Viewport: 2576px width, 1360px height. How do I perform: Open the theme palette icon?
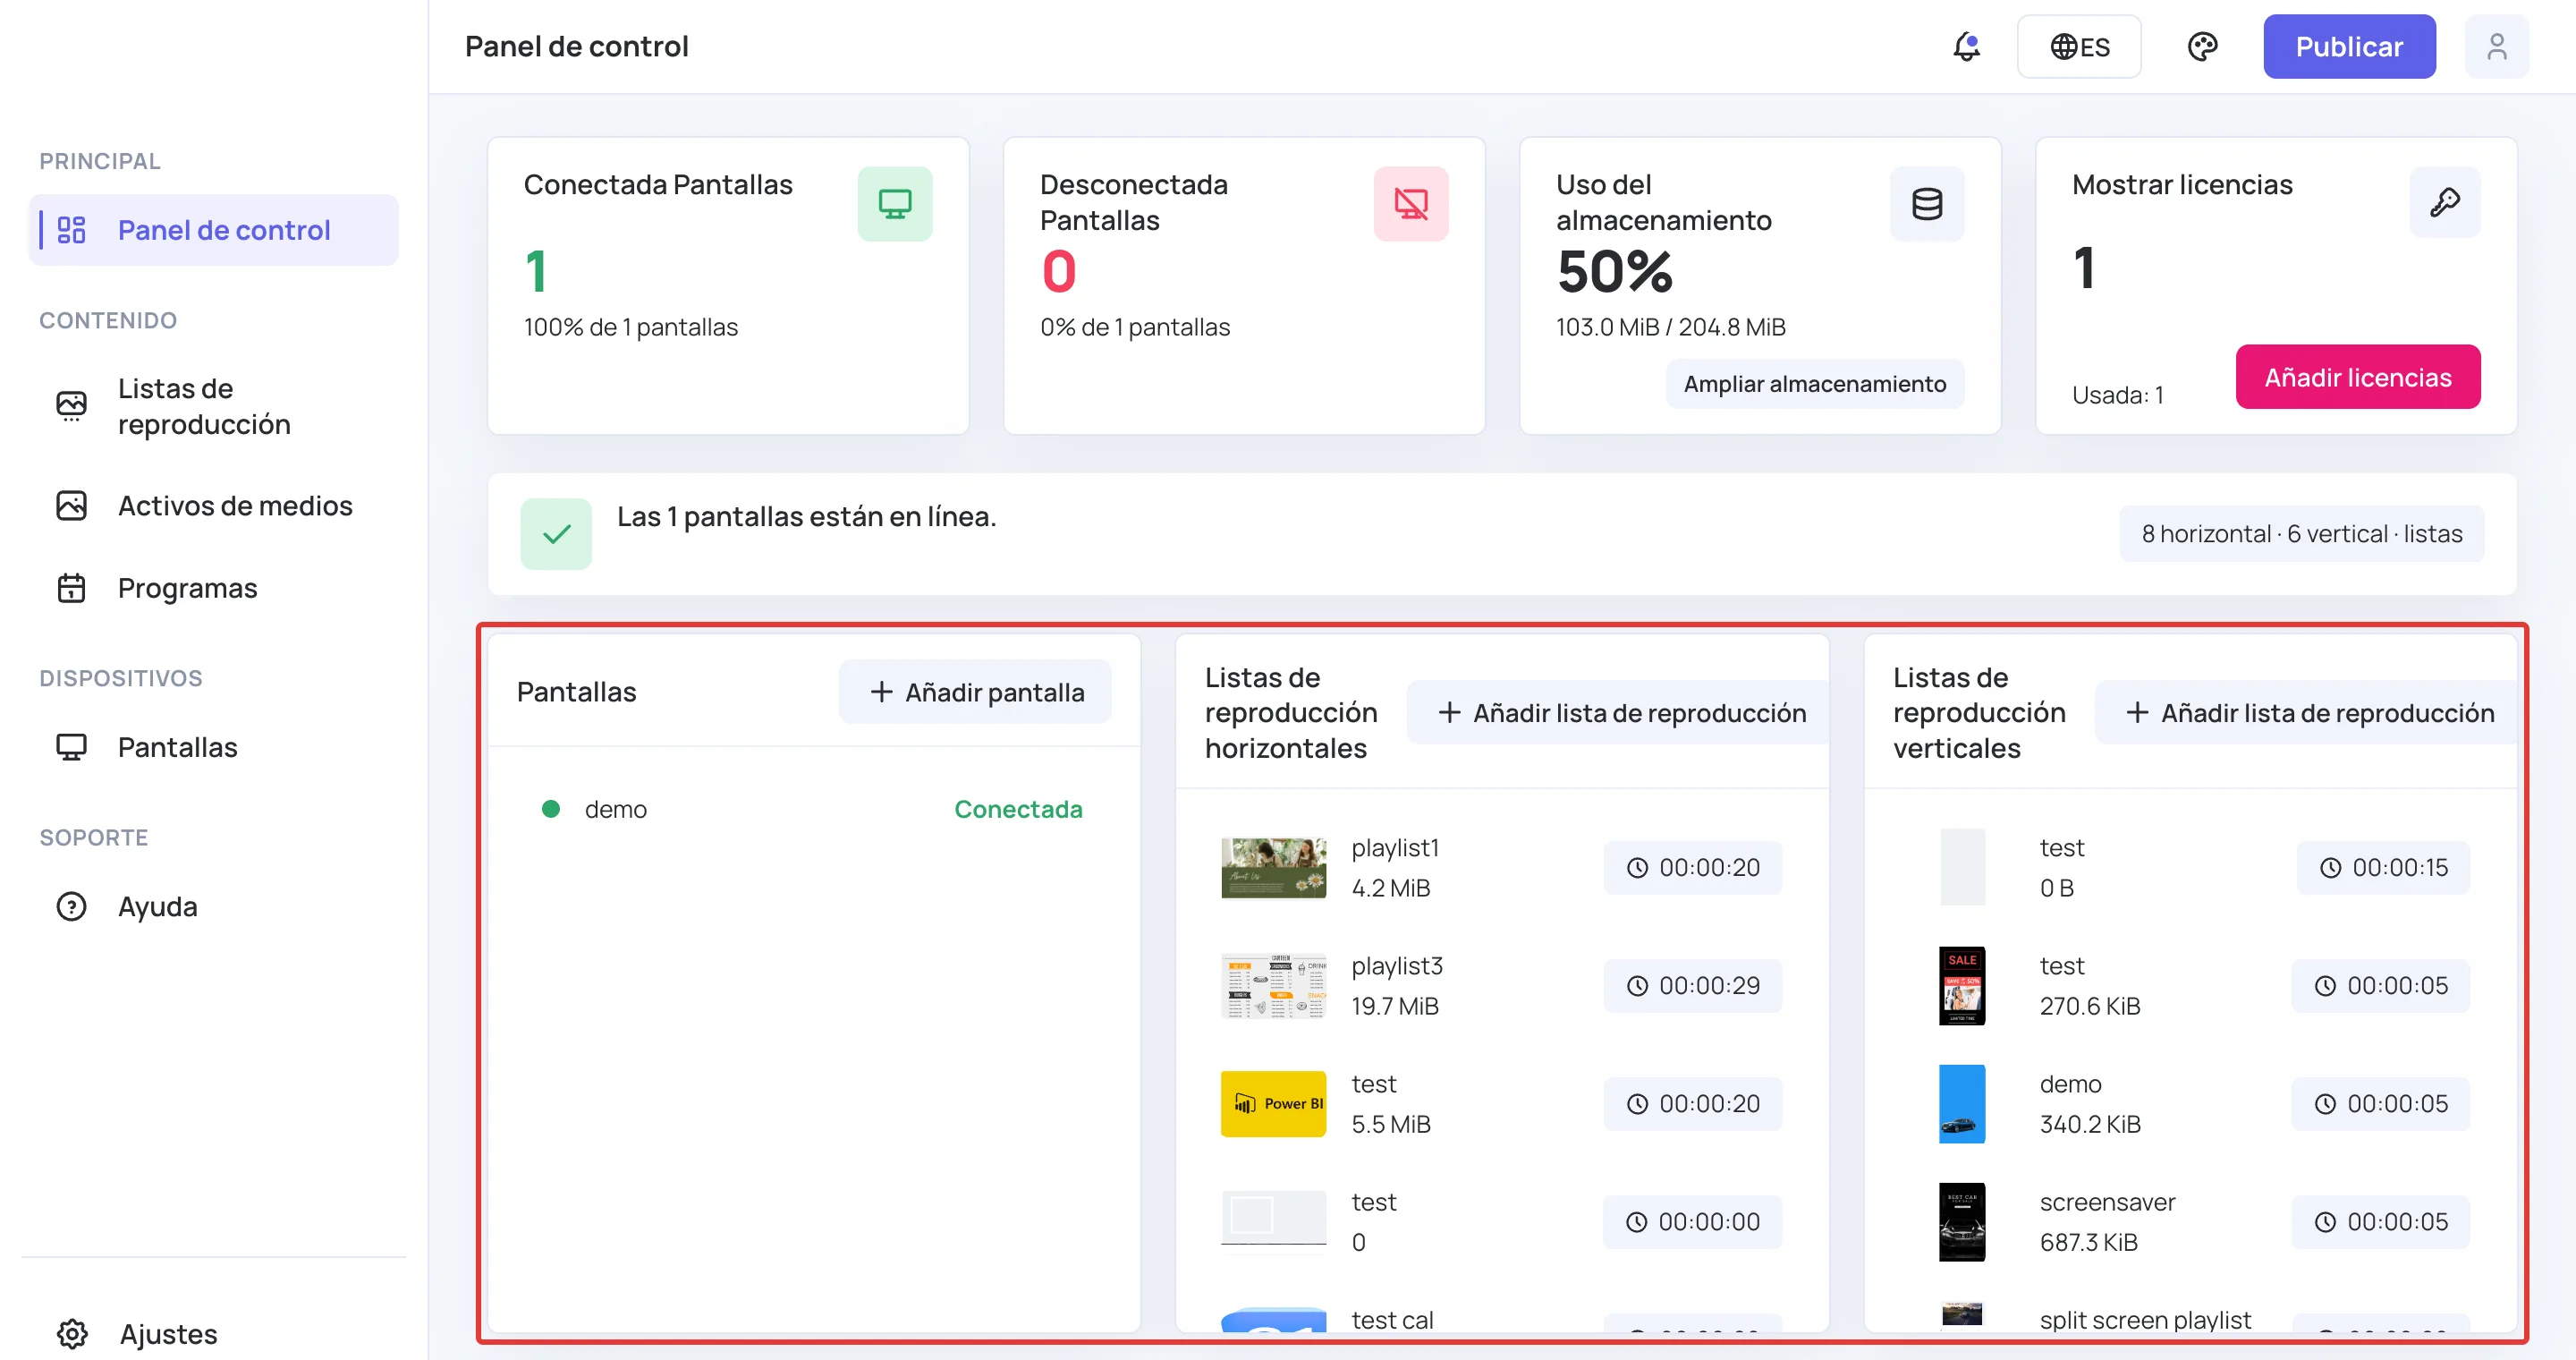(x=2203, y=47)
